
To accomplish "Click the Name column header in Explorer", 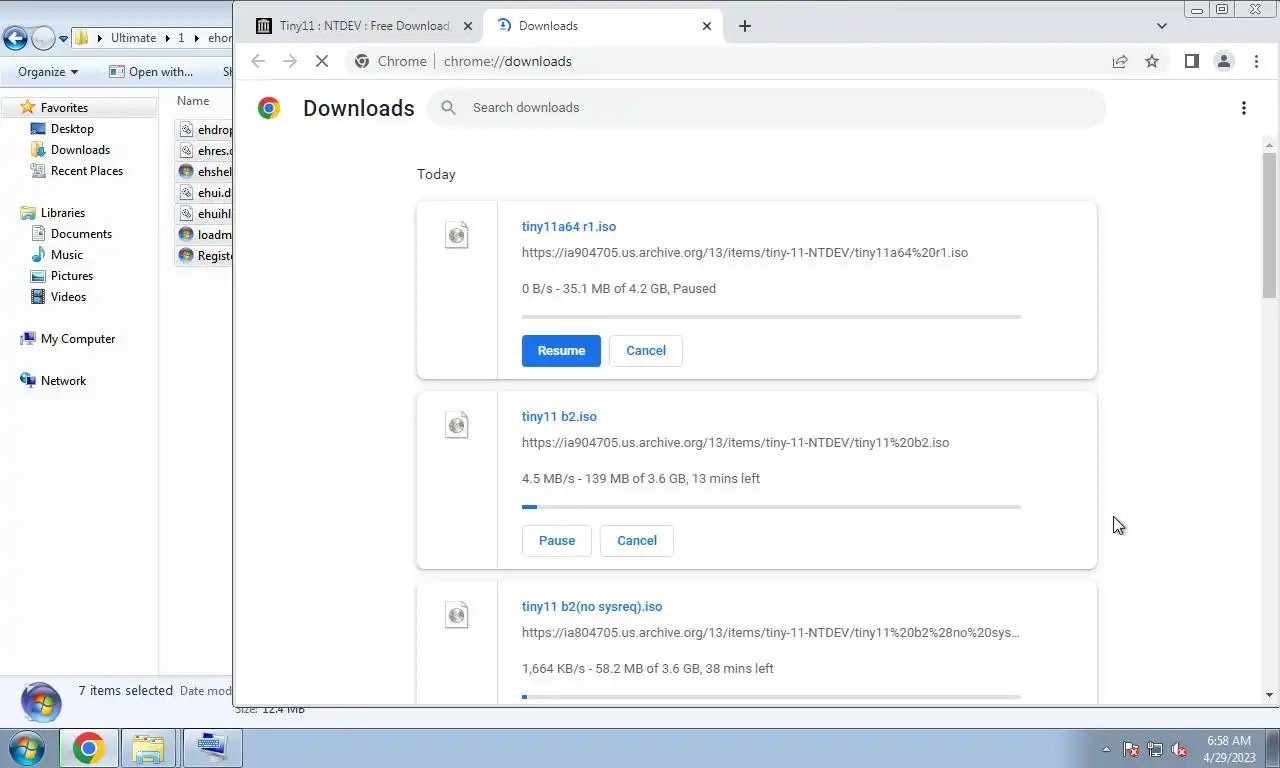I will (x=193, y=101).
